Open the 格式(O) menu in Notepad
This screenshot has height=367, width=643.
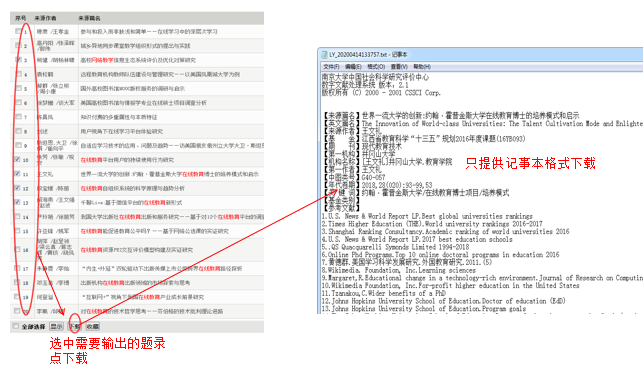click(376, 66)
